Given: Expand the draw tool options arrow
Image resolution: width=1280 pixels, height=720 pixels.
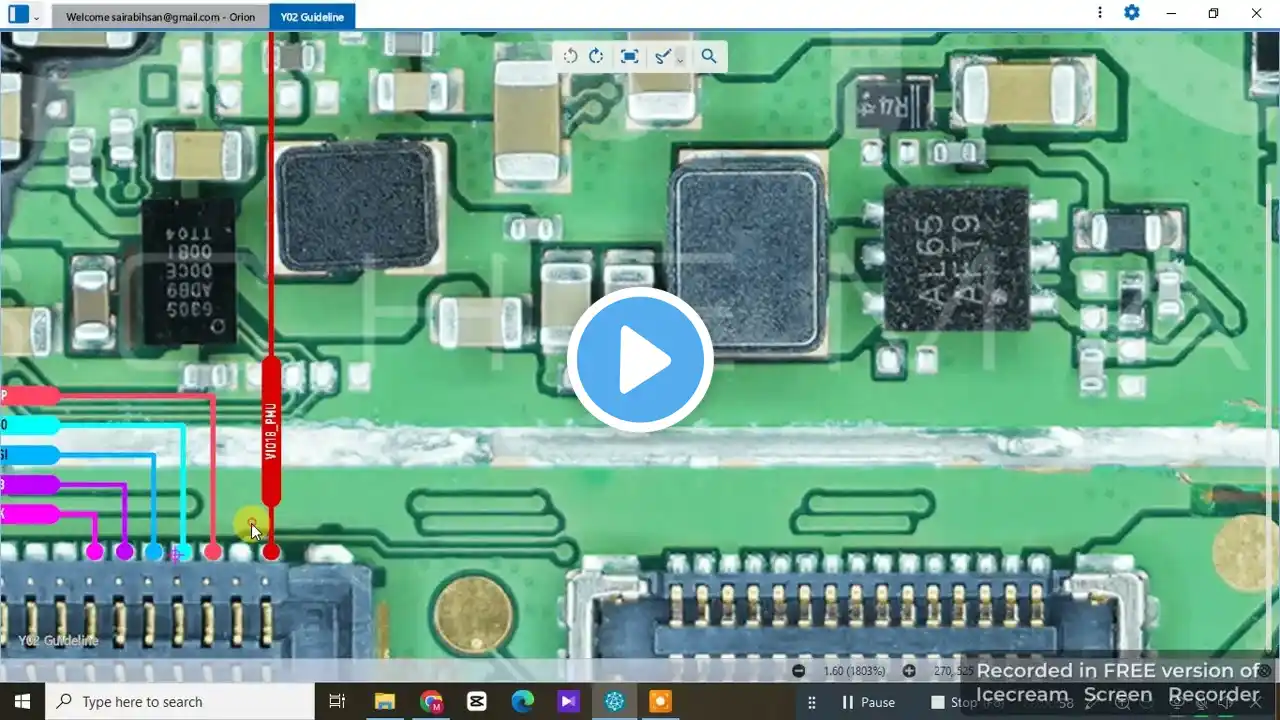Looking at the screenshot, I should tap(680, 58).
